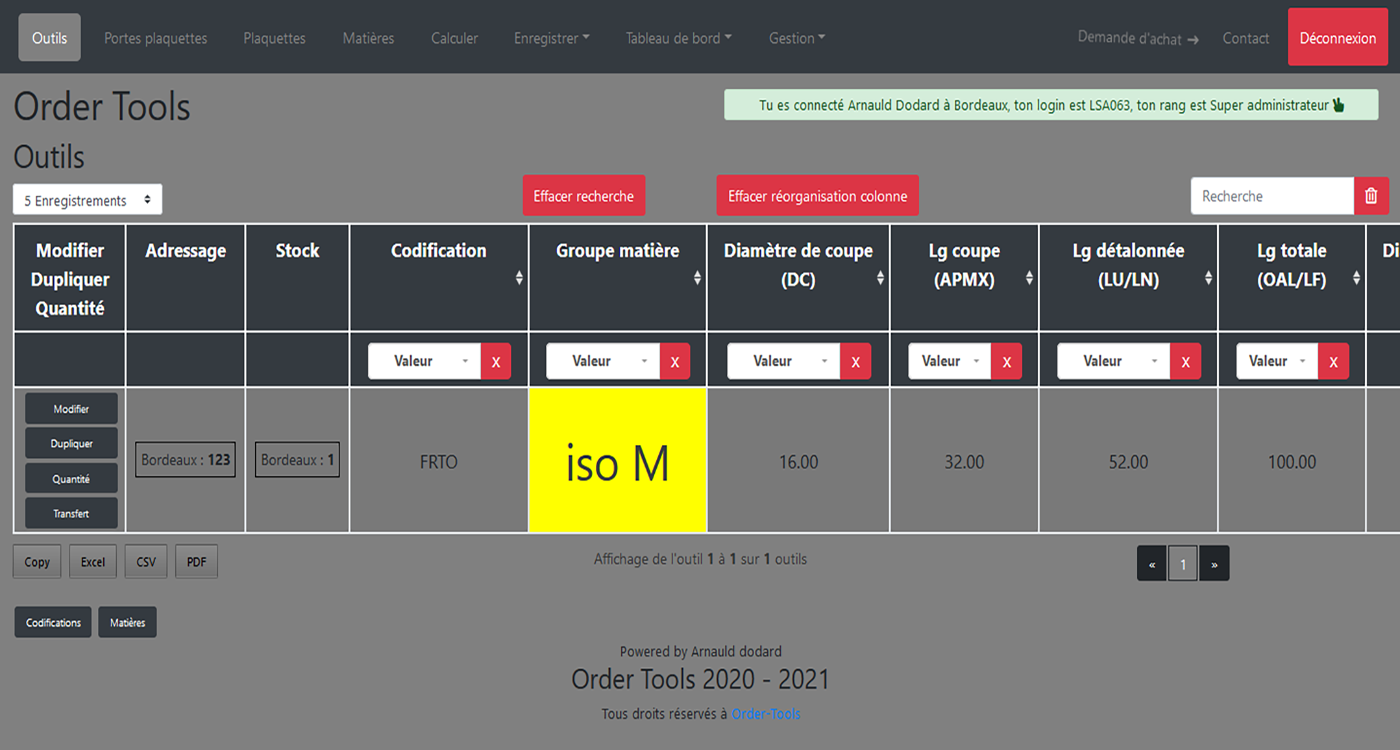1400x750 pixels.
Task: Click Effacer réorganisation colonne button
Action: click(x=818, y=196)
